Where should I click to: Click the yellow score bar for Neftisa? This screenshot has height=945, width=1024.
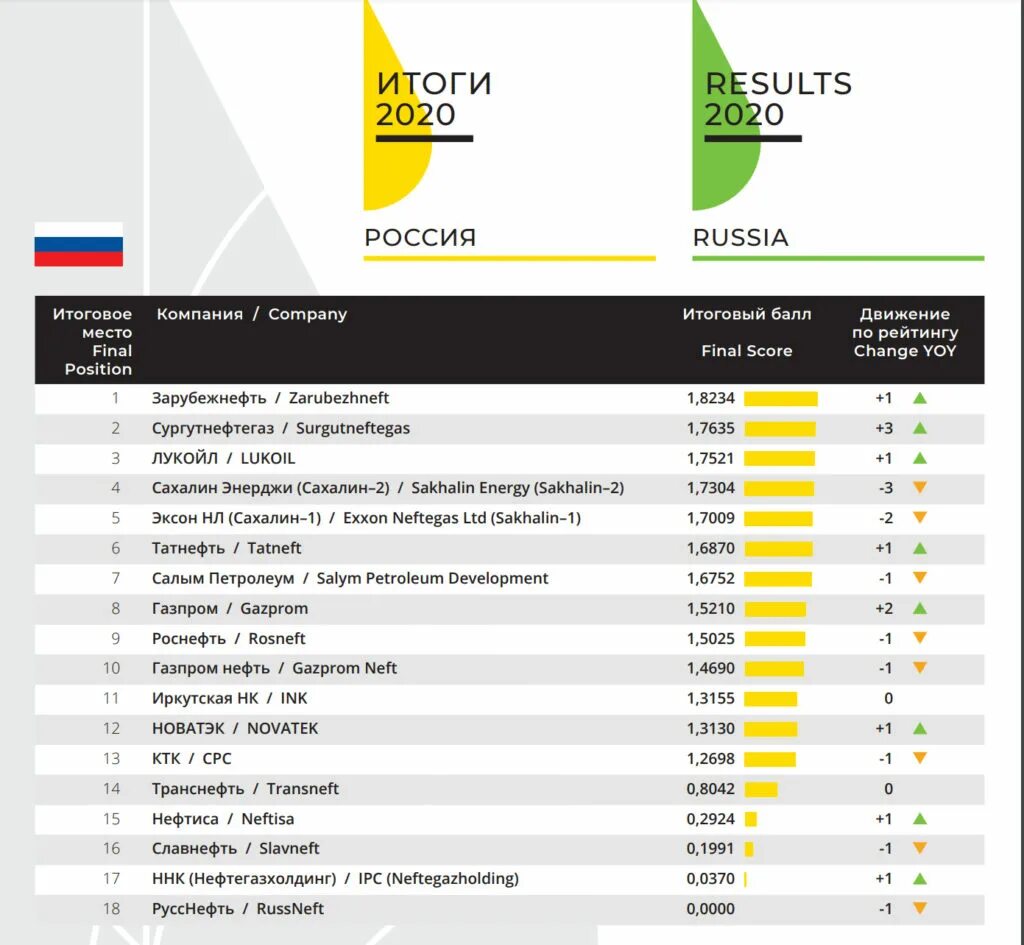point(750,819)
